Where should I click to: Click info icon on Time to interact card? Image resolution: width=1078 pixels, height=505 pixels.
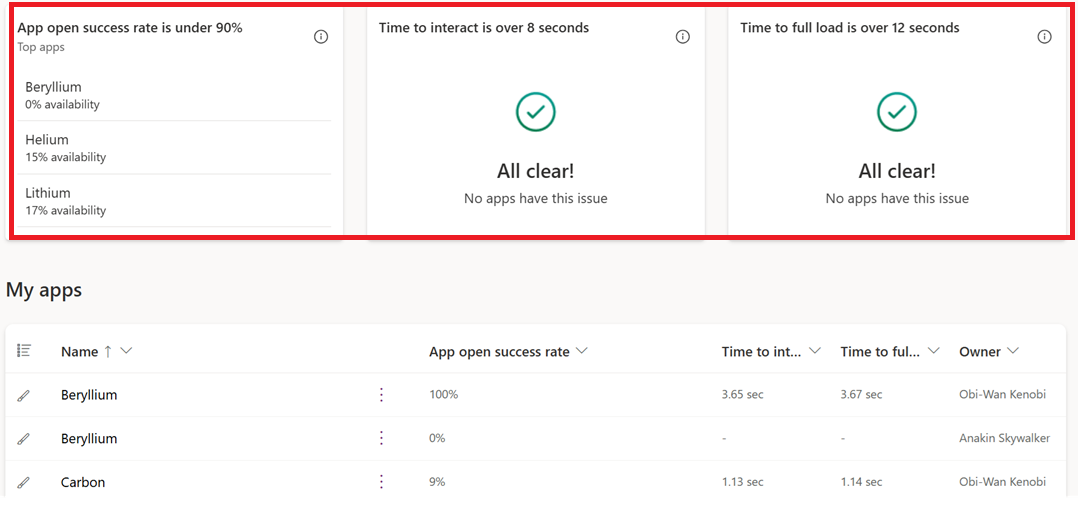683,37
